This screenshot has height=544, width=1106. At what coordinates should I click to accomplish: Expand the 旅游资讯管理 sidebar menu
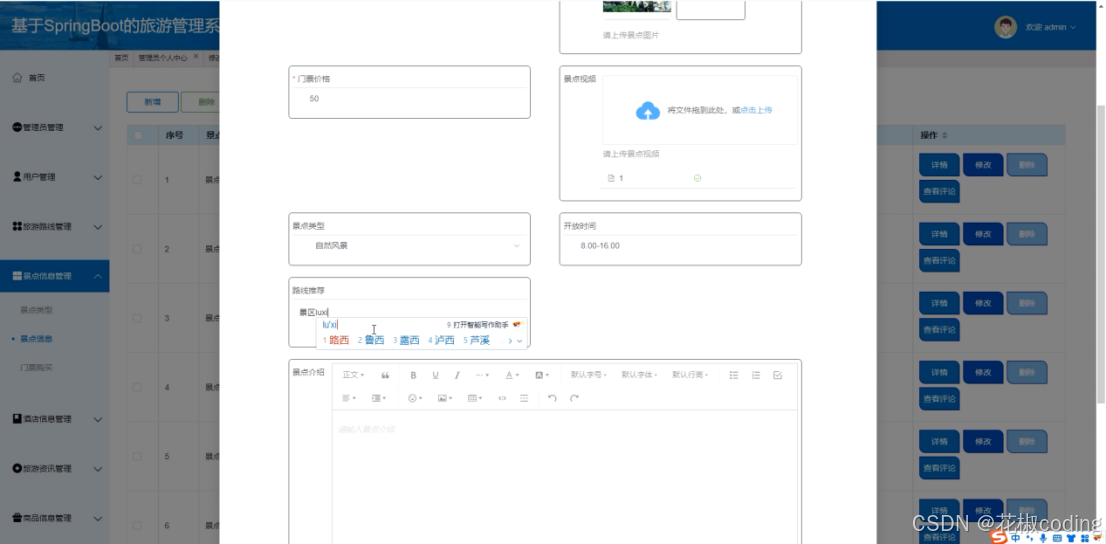(54, 469)
